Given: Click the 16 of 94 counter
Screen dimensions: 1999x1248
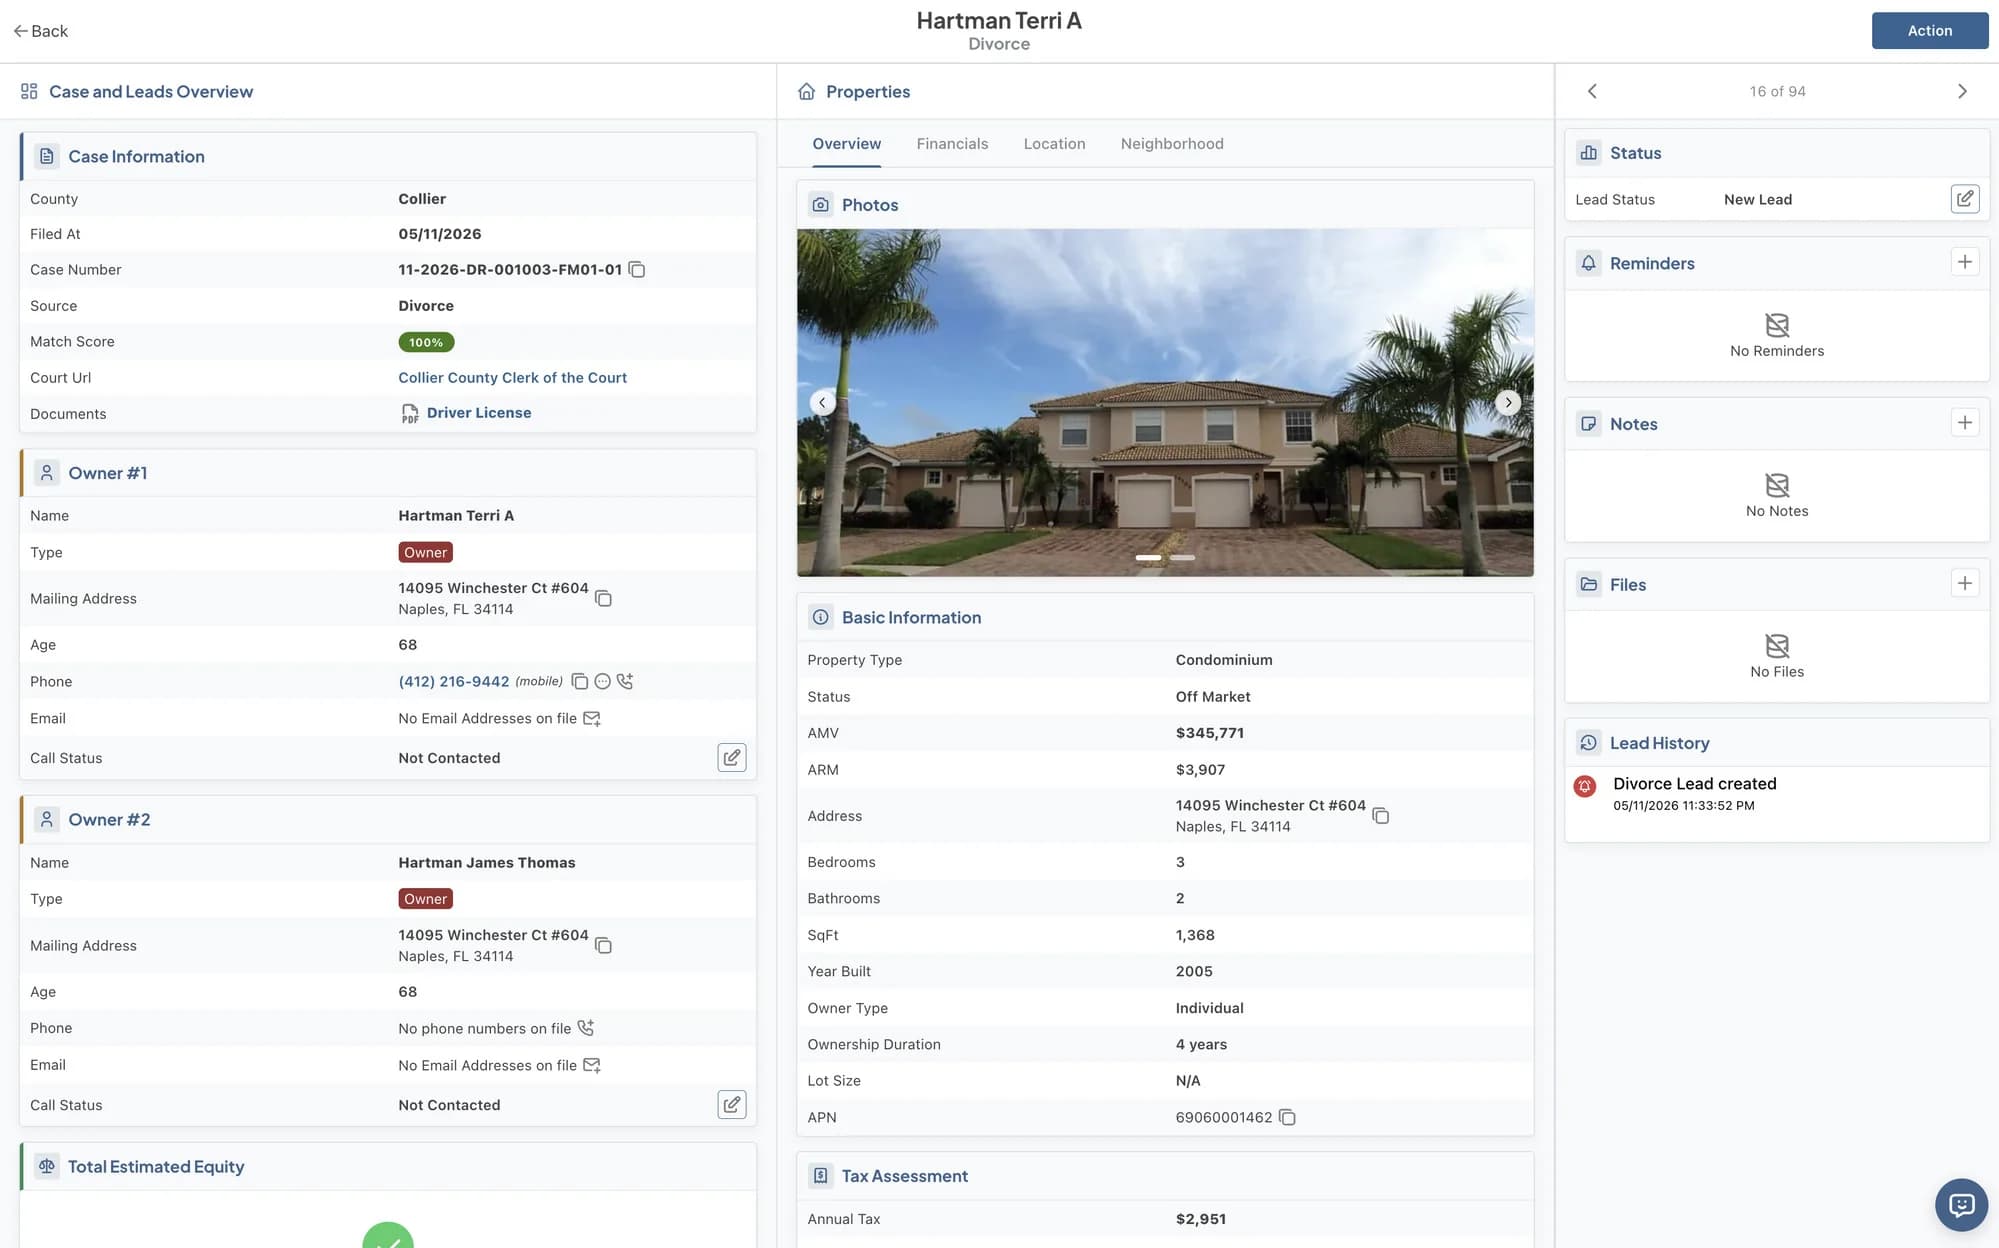Looking at the screenshot, I should tap(1777, 91).
